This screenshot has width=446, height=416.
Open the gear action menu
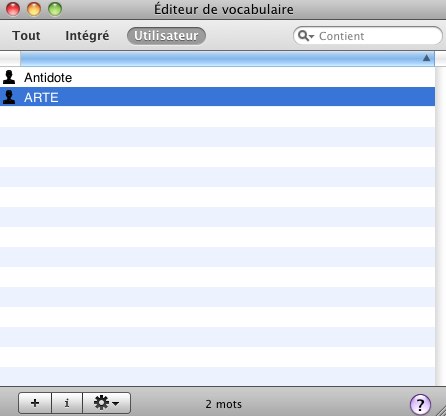tap(106, 403)
